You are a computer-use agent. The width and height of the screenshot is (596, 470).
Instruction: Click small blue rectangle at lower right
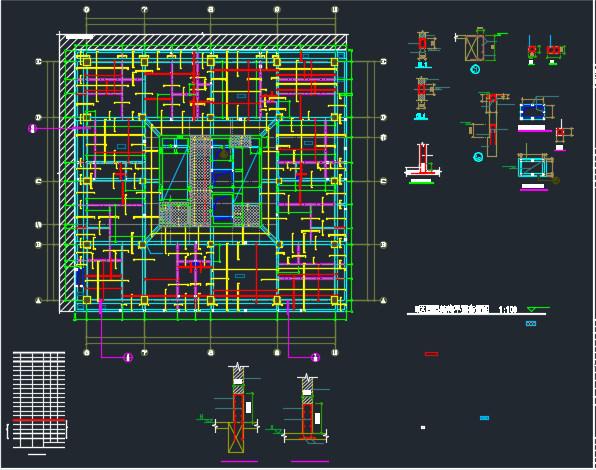click(484, 418)
